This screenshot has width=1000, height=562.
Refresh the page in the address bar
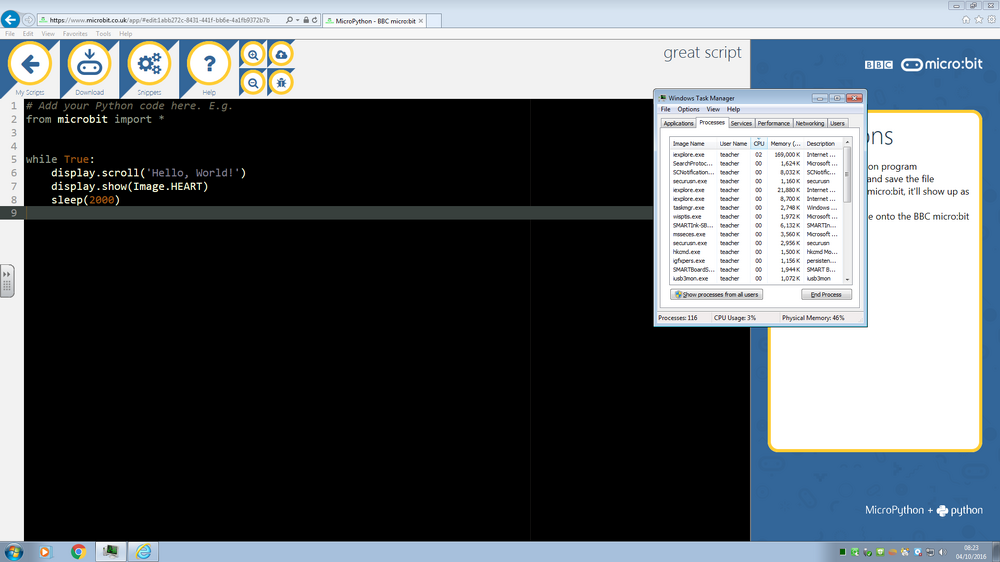coord(315,20)
